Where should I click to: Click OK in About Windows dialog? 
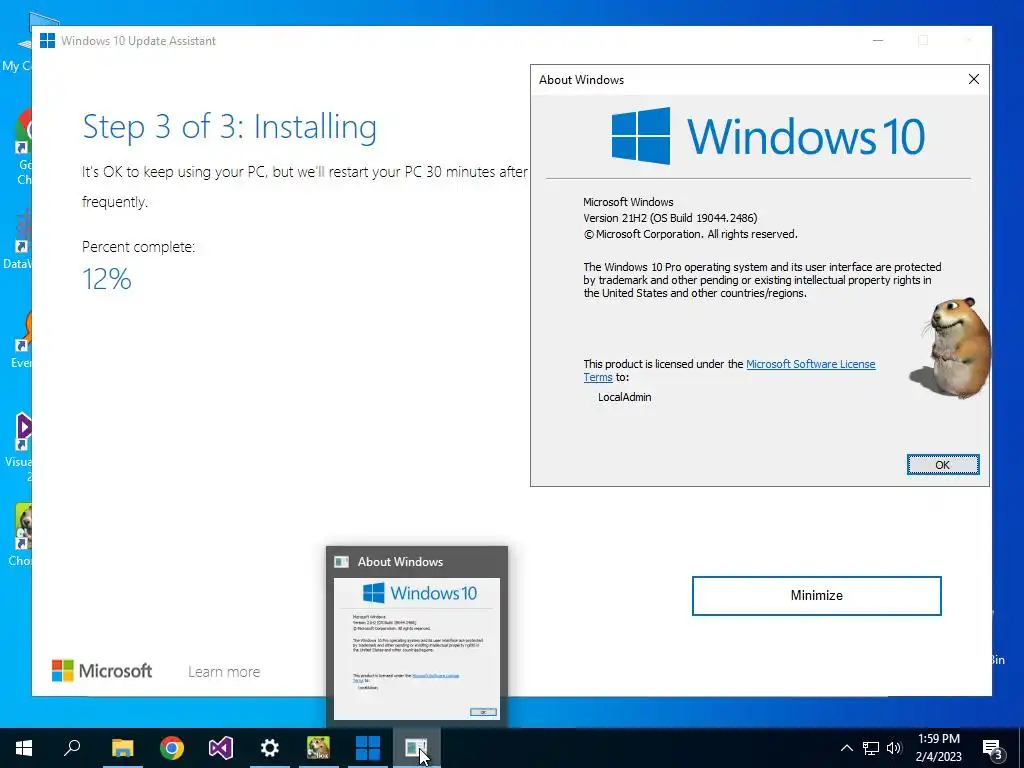[x=942, y=465]
